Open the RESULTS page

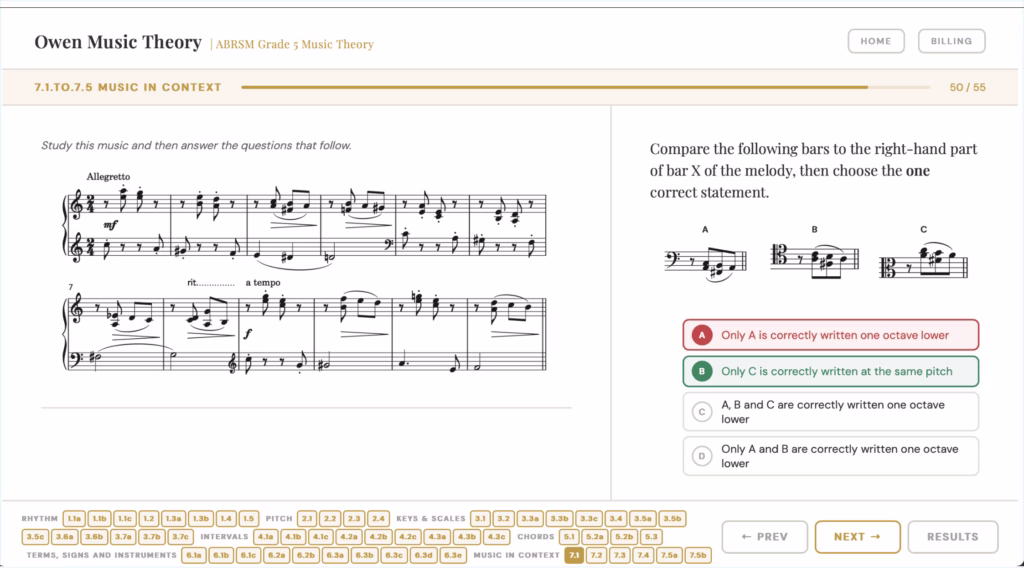953,537
